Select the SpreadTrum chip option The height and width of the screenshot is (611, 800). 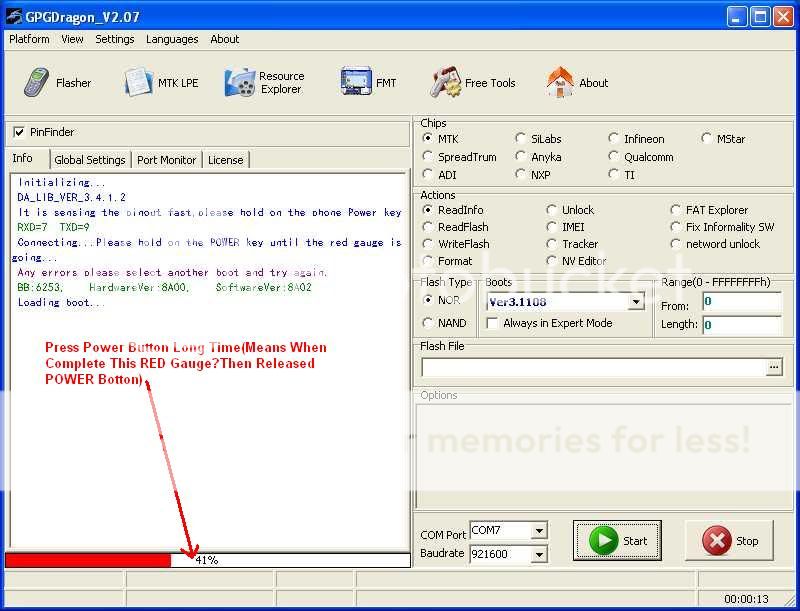pos(428,157)
